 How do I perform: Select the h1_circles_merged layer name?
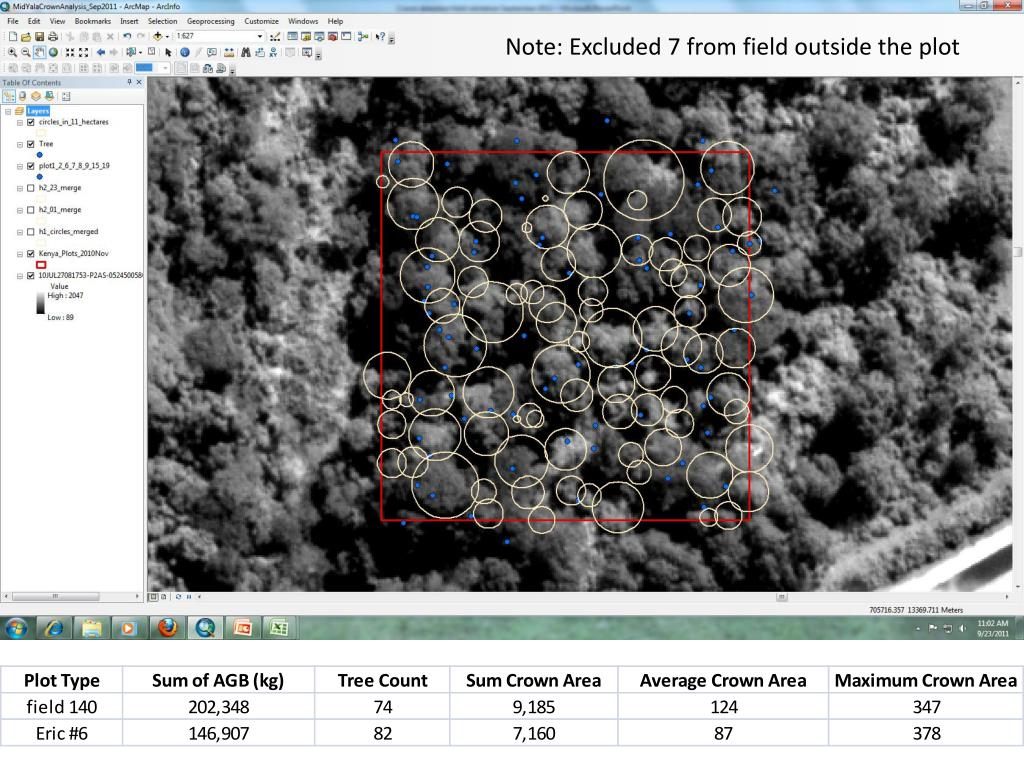click(68, 232)
